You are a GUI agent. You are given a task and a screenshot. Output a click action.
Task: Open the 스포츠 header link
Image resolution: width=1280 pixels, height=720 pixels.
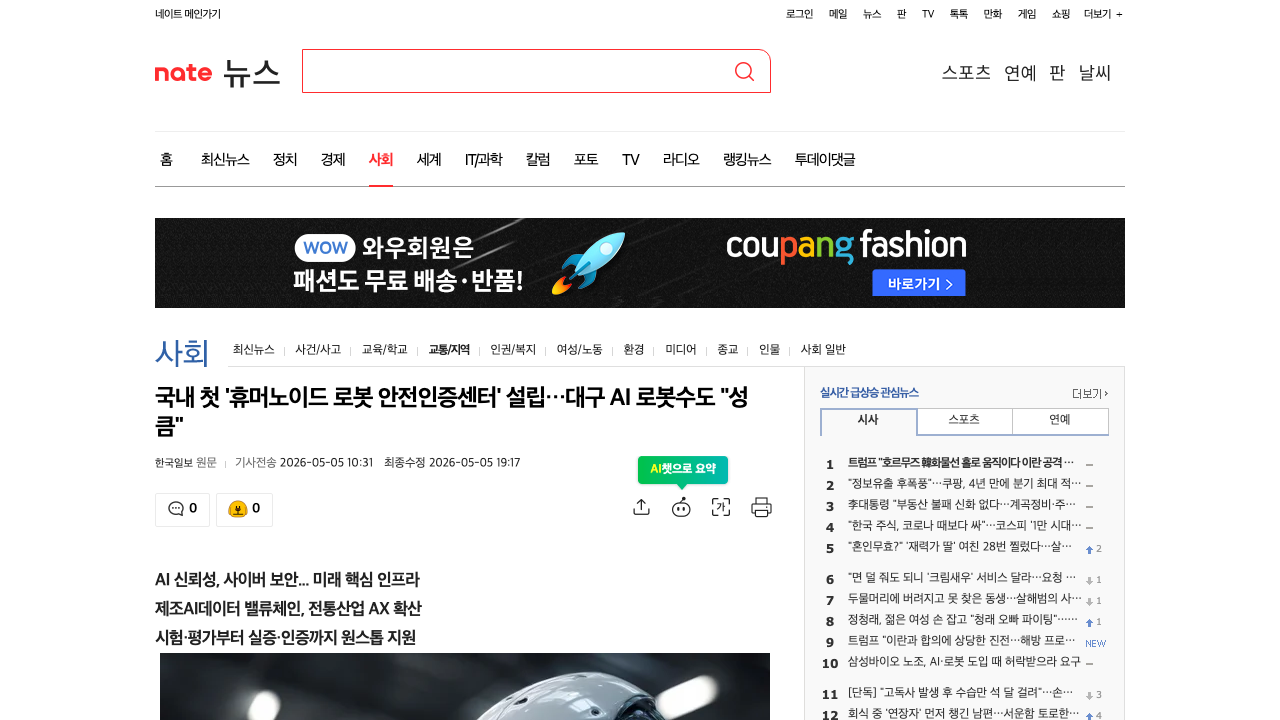pyautogui.click(x=966, y=72)
